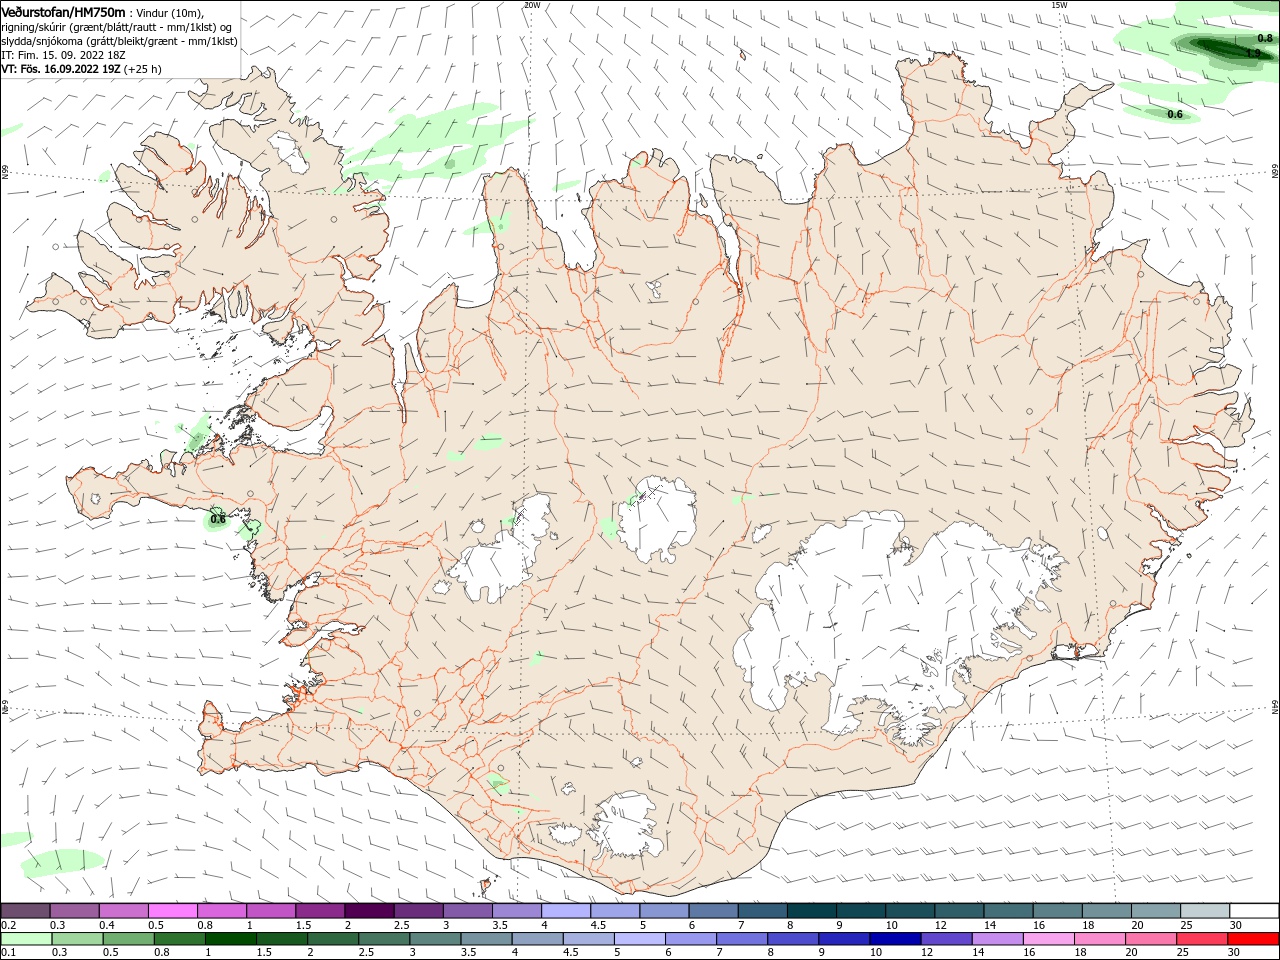The height and width of the screenshot is (960, 1280).
Task: Click the '0.8' precipitation label in the northeast corner
Action: [1265, 38]
